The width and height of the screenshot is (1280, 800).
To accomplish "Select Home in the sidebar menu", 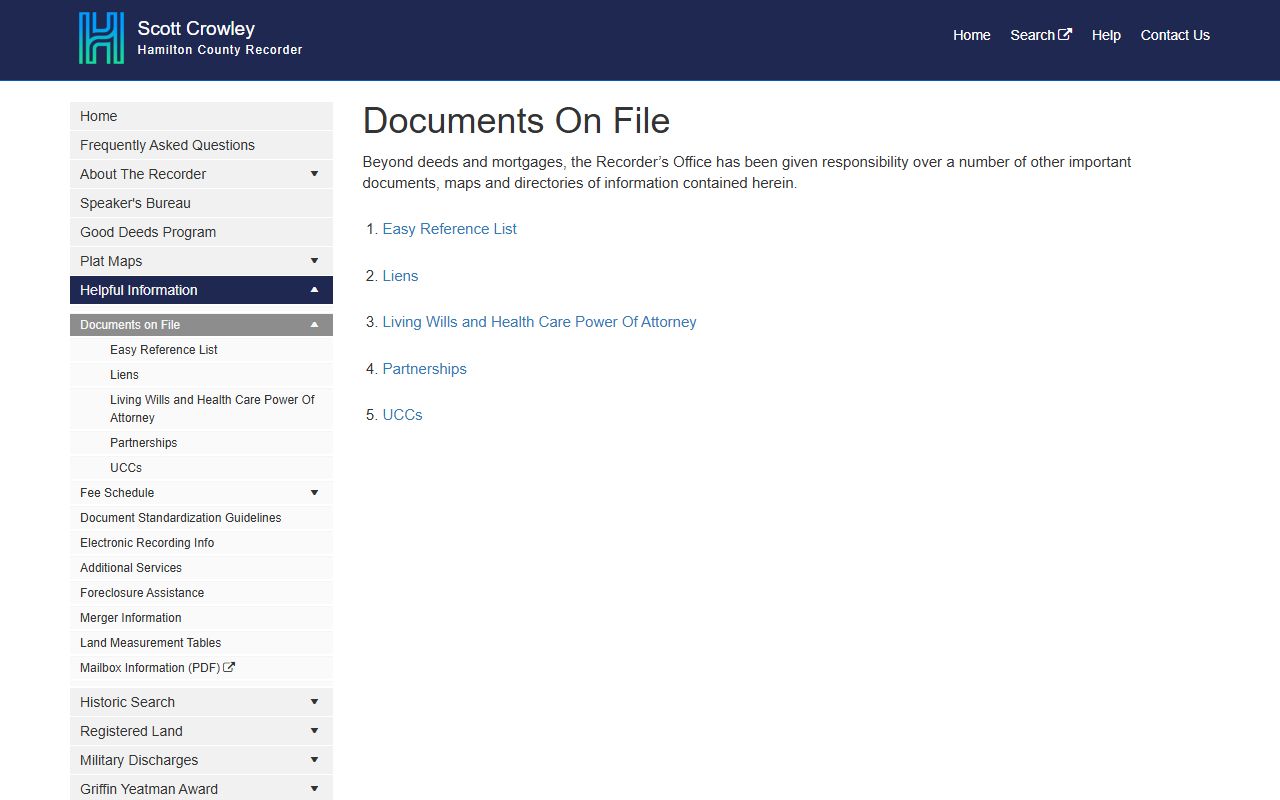I will click(x=201, y=116).
